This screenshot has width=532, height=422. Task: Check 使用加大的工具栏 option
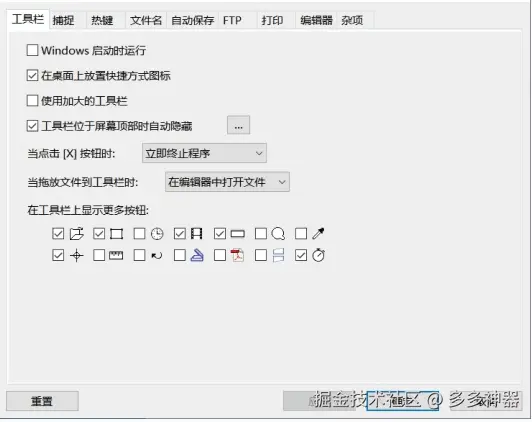click(x=32, y=101)
